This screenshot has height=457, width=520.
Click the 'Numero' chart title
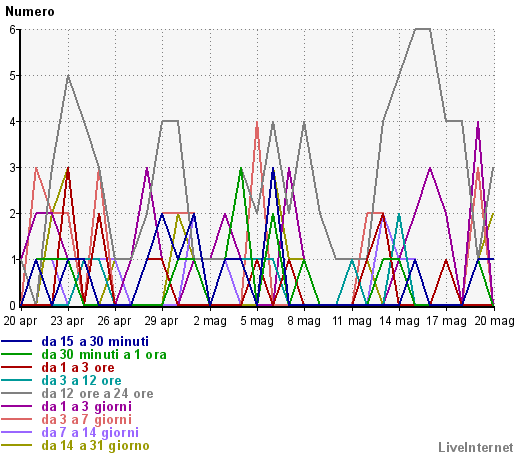click(30, 12)
